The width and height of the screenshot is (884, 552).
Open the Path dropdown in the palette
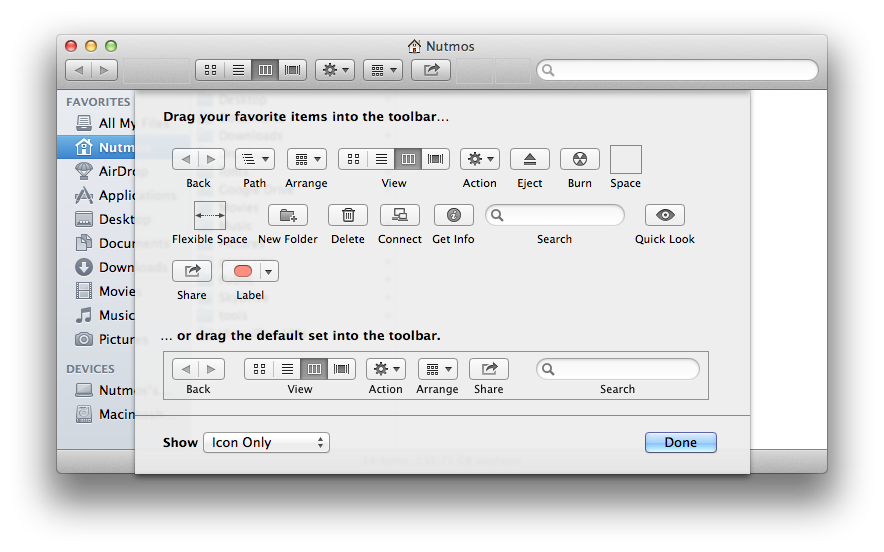[x=255, y=159]
